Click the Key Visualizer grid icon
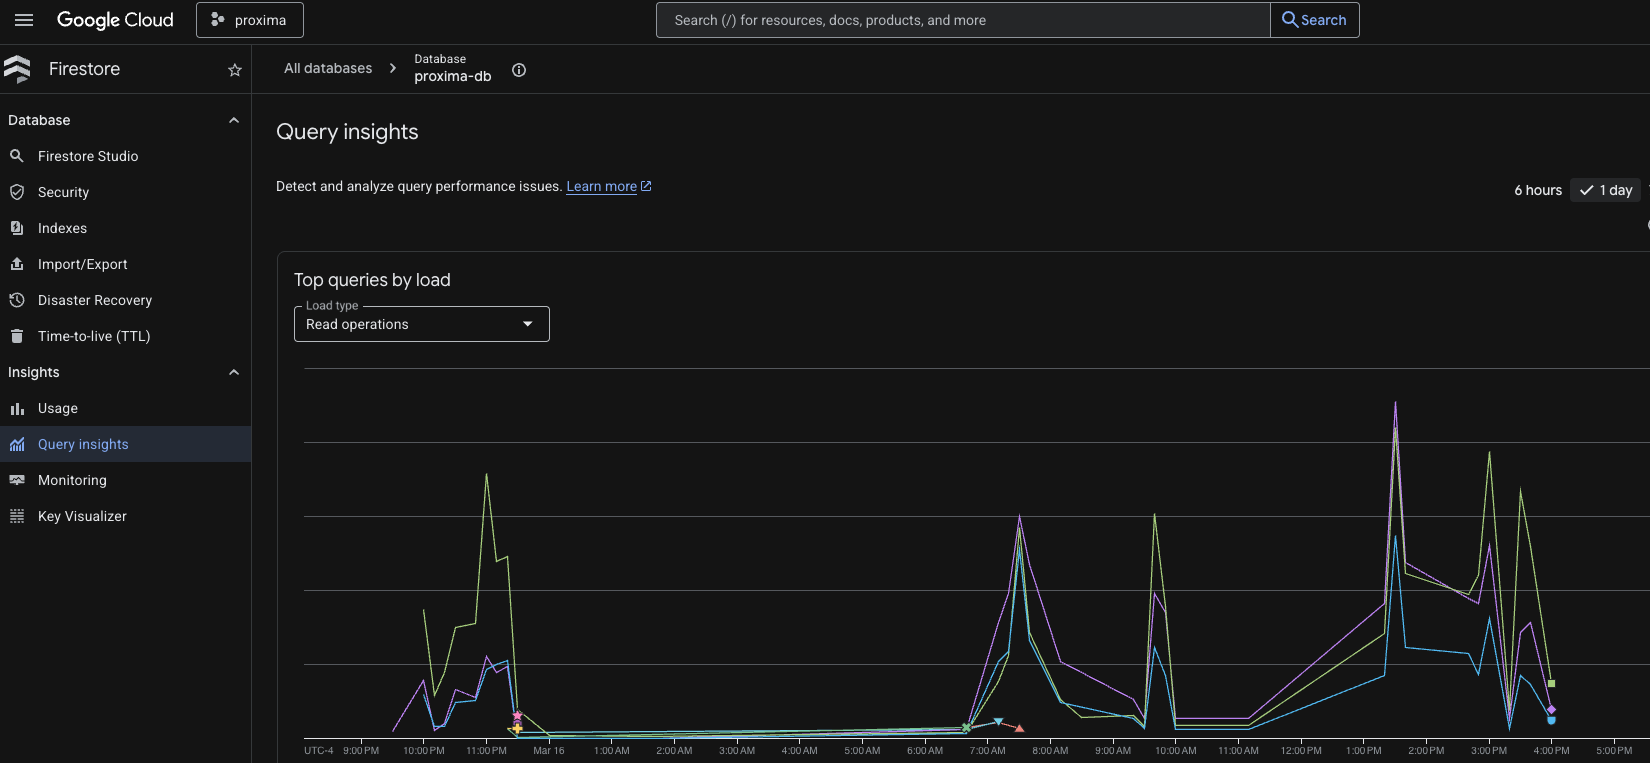 click(17, 516)
